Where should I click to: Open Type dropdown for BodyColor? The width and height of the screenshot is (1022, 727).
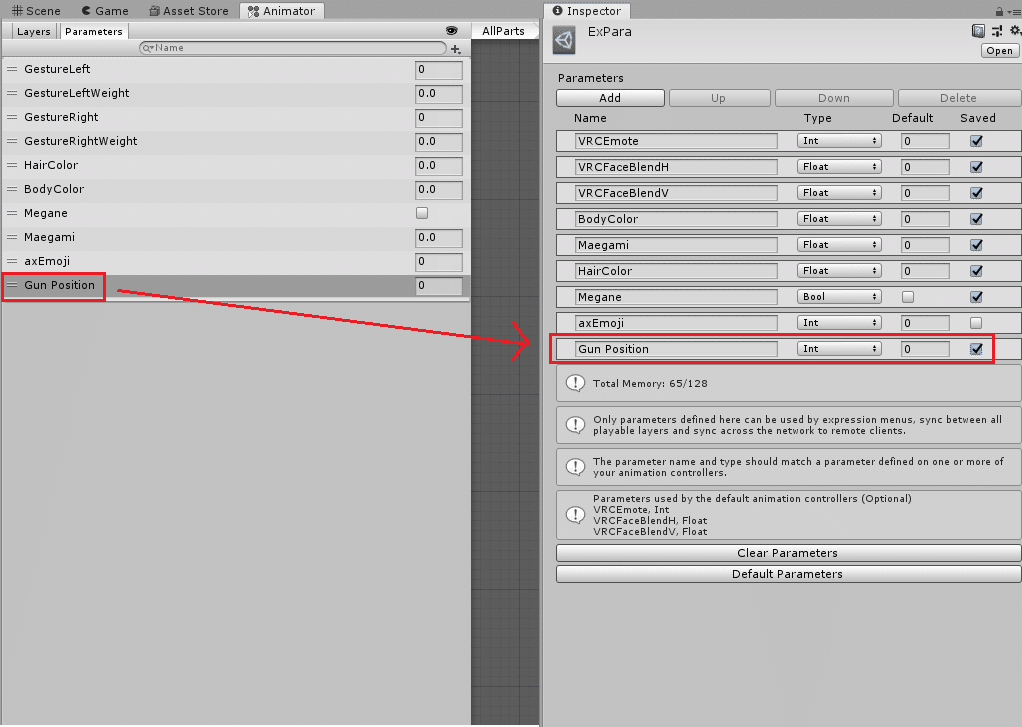click(839, 219)
